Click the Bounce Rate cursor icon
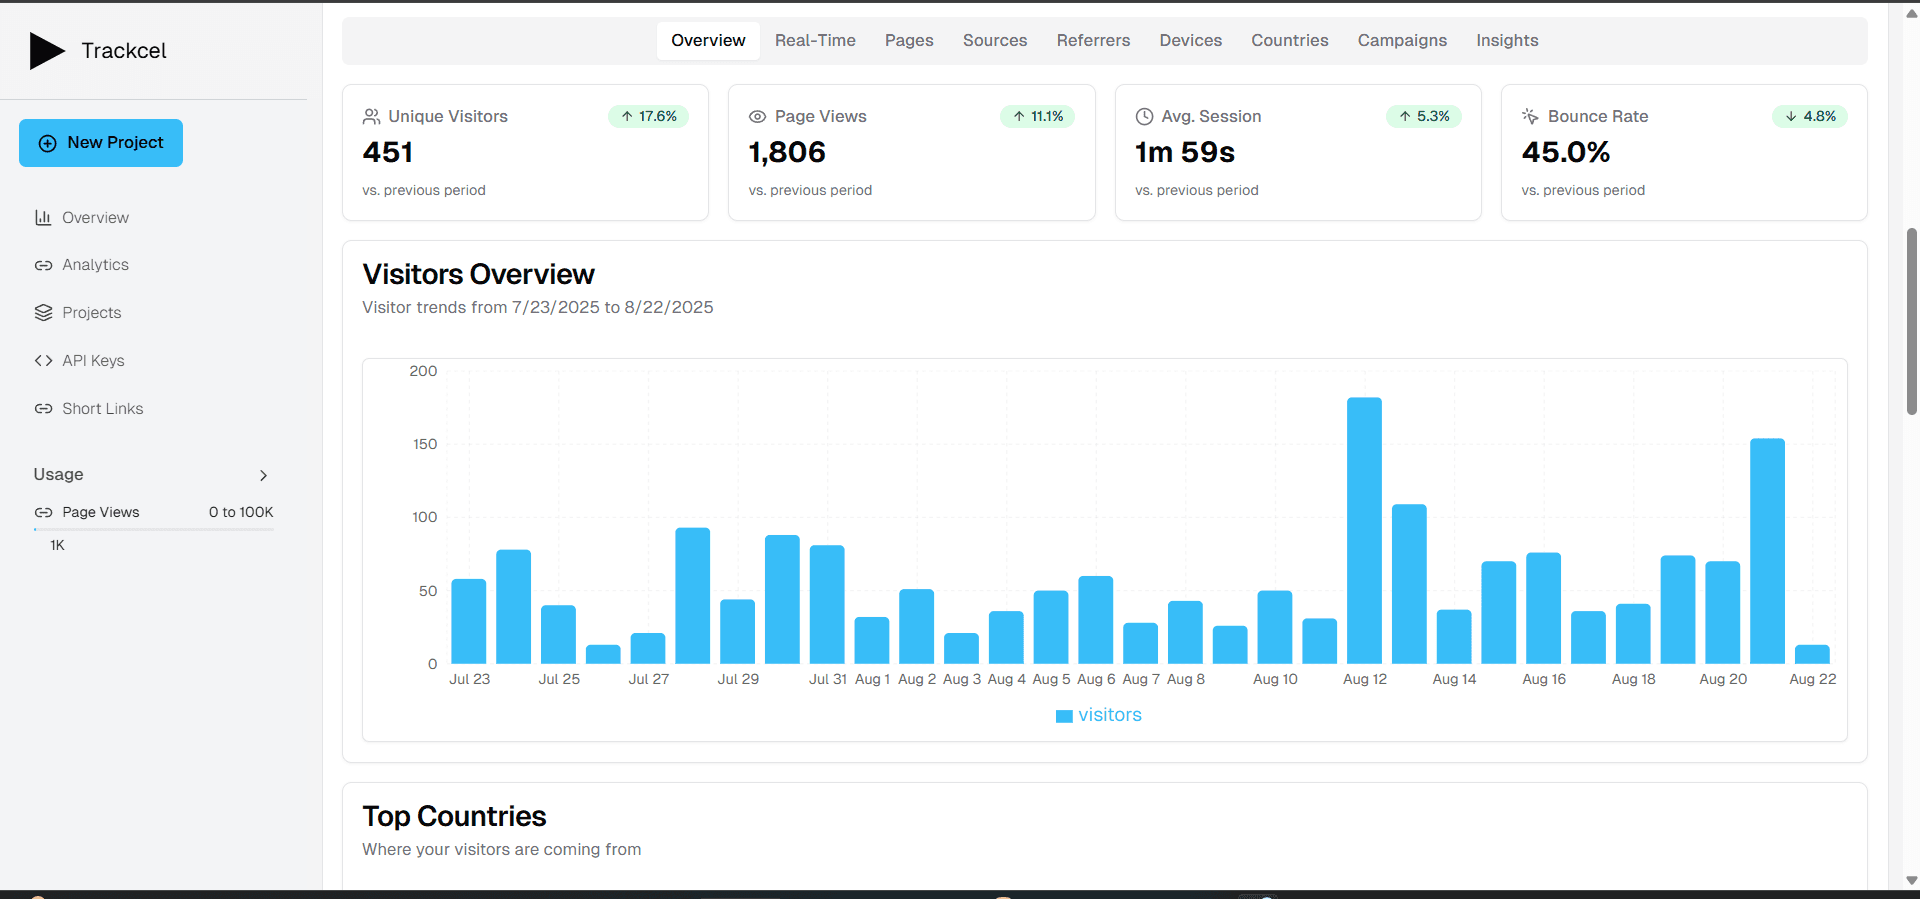 click(x=1530, y=117)
